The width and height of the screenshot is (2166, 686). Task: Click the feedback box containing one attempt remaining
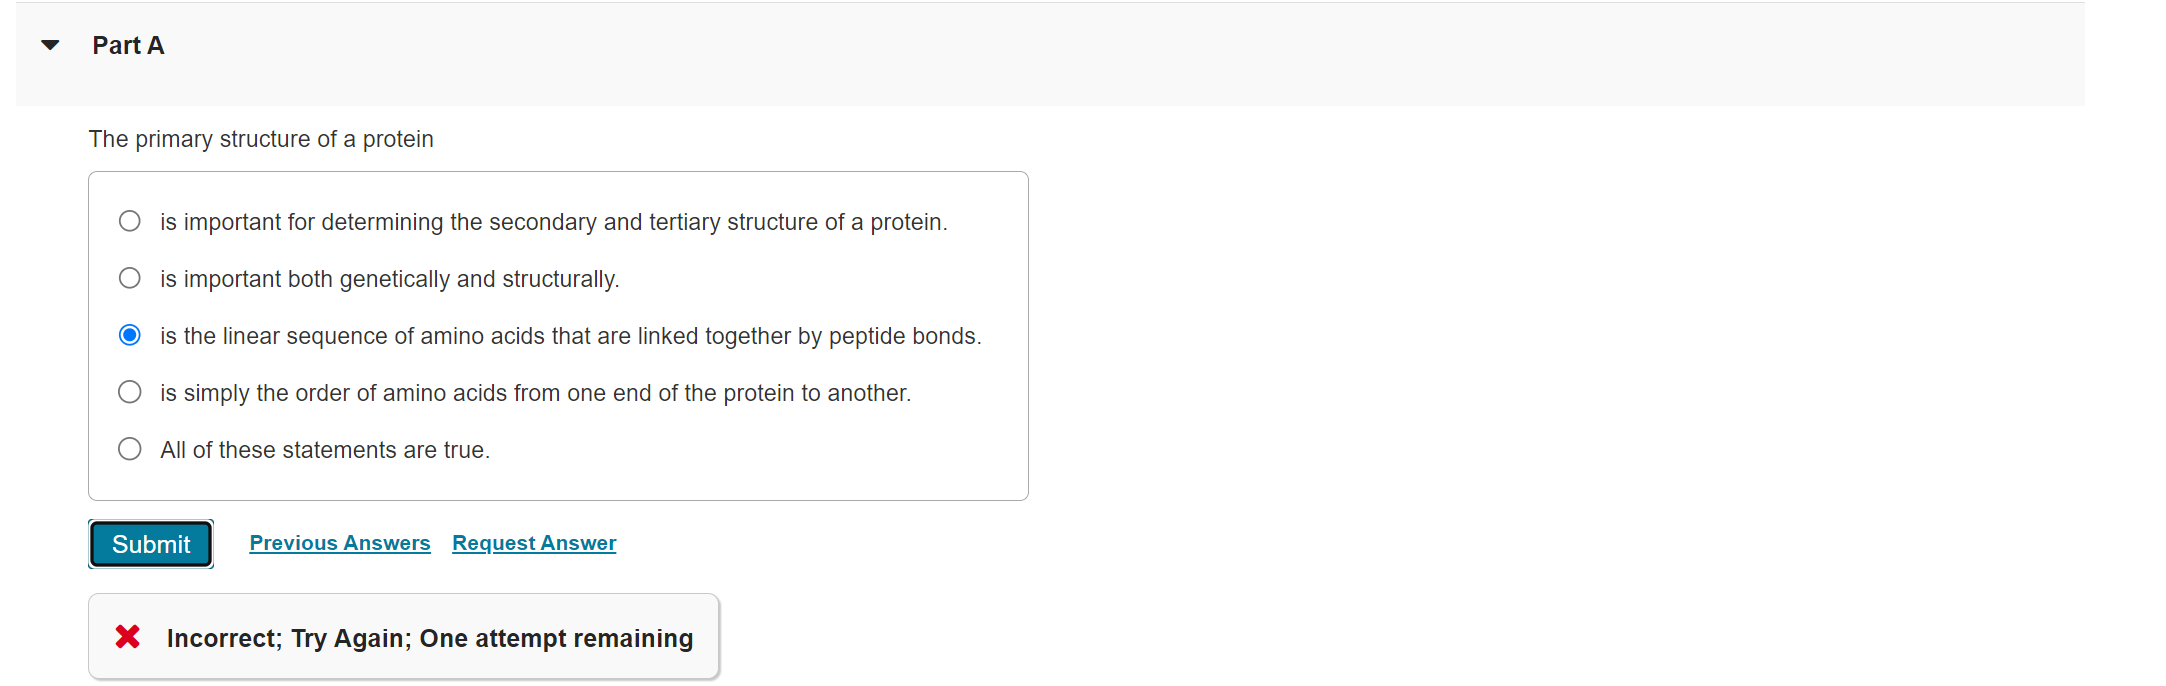[x=403, y=636]
